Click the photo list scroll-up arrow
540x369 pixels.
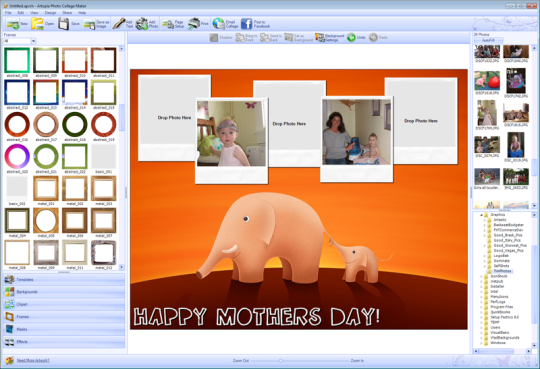[534, 49]
